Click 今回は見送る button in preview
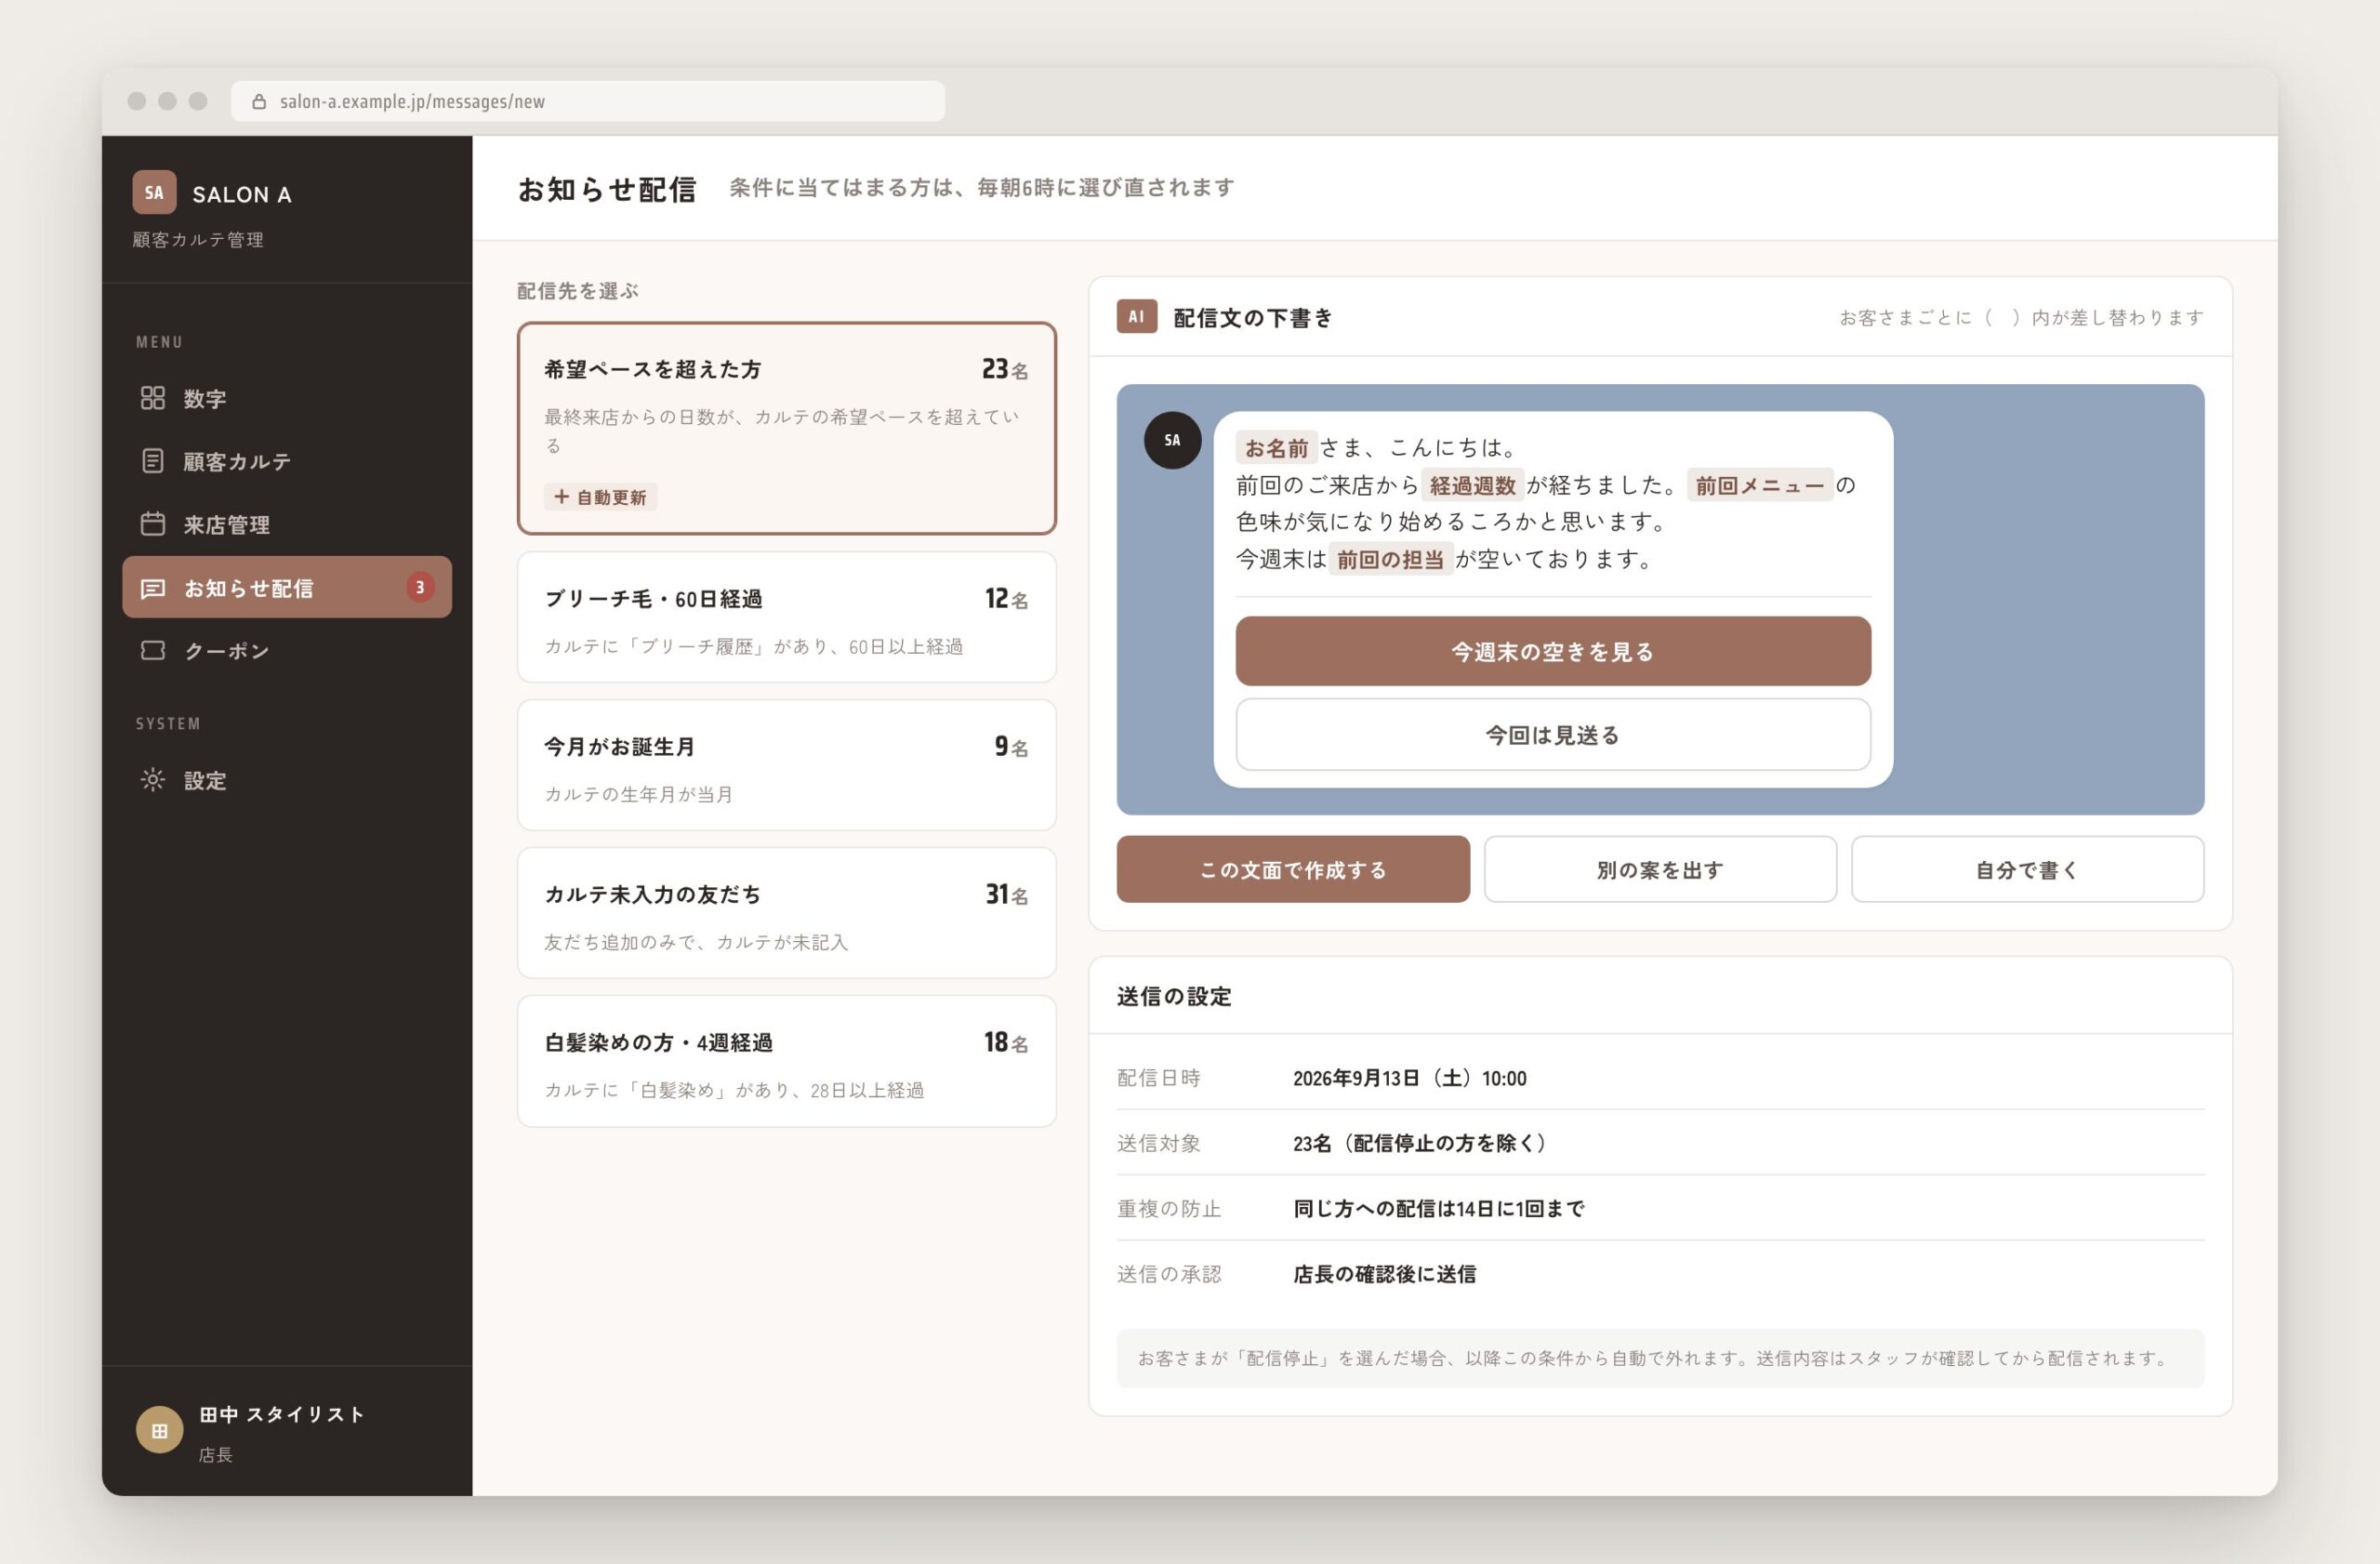This screenshot has height=1564, width=2380. [x=1553, y=735]
